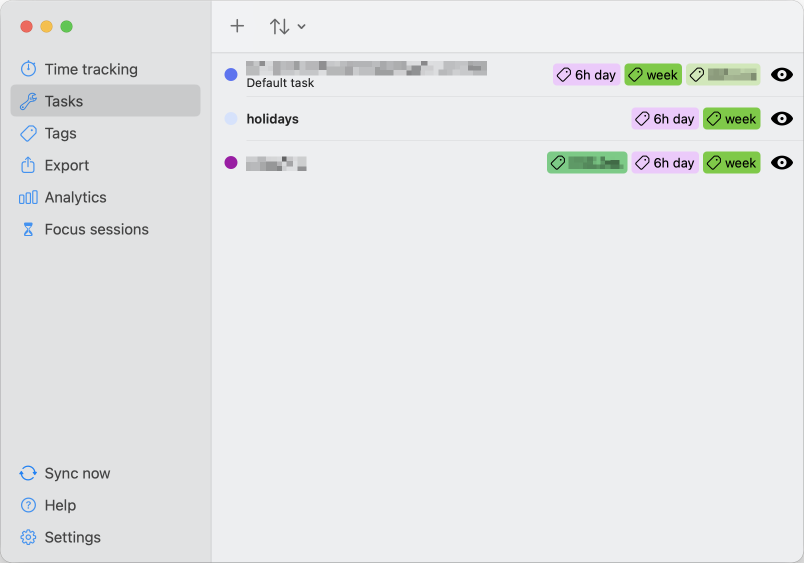Image resolution: width=804 pixels, height=563 pixels.
Task: Click the plus icon to add task
Action: tap(237, 26)
